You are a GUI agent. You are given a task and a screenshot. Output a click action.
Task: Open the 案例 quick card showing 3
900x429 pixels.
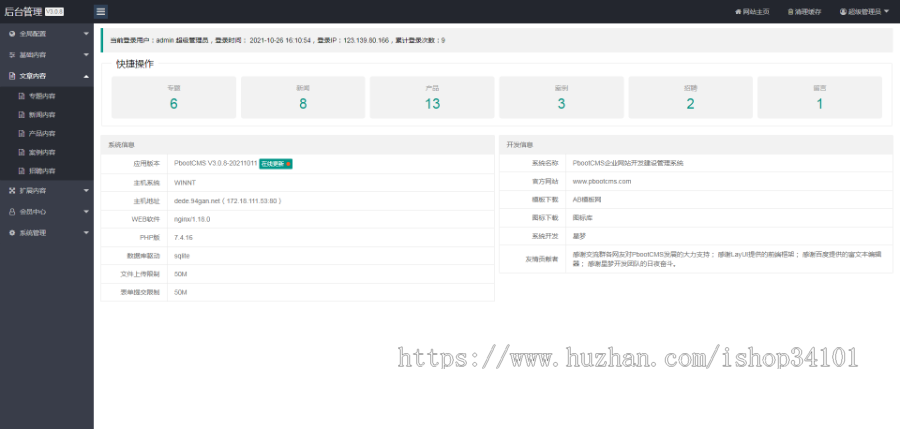[561, 98]
